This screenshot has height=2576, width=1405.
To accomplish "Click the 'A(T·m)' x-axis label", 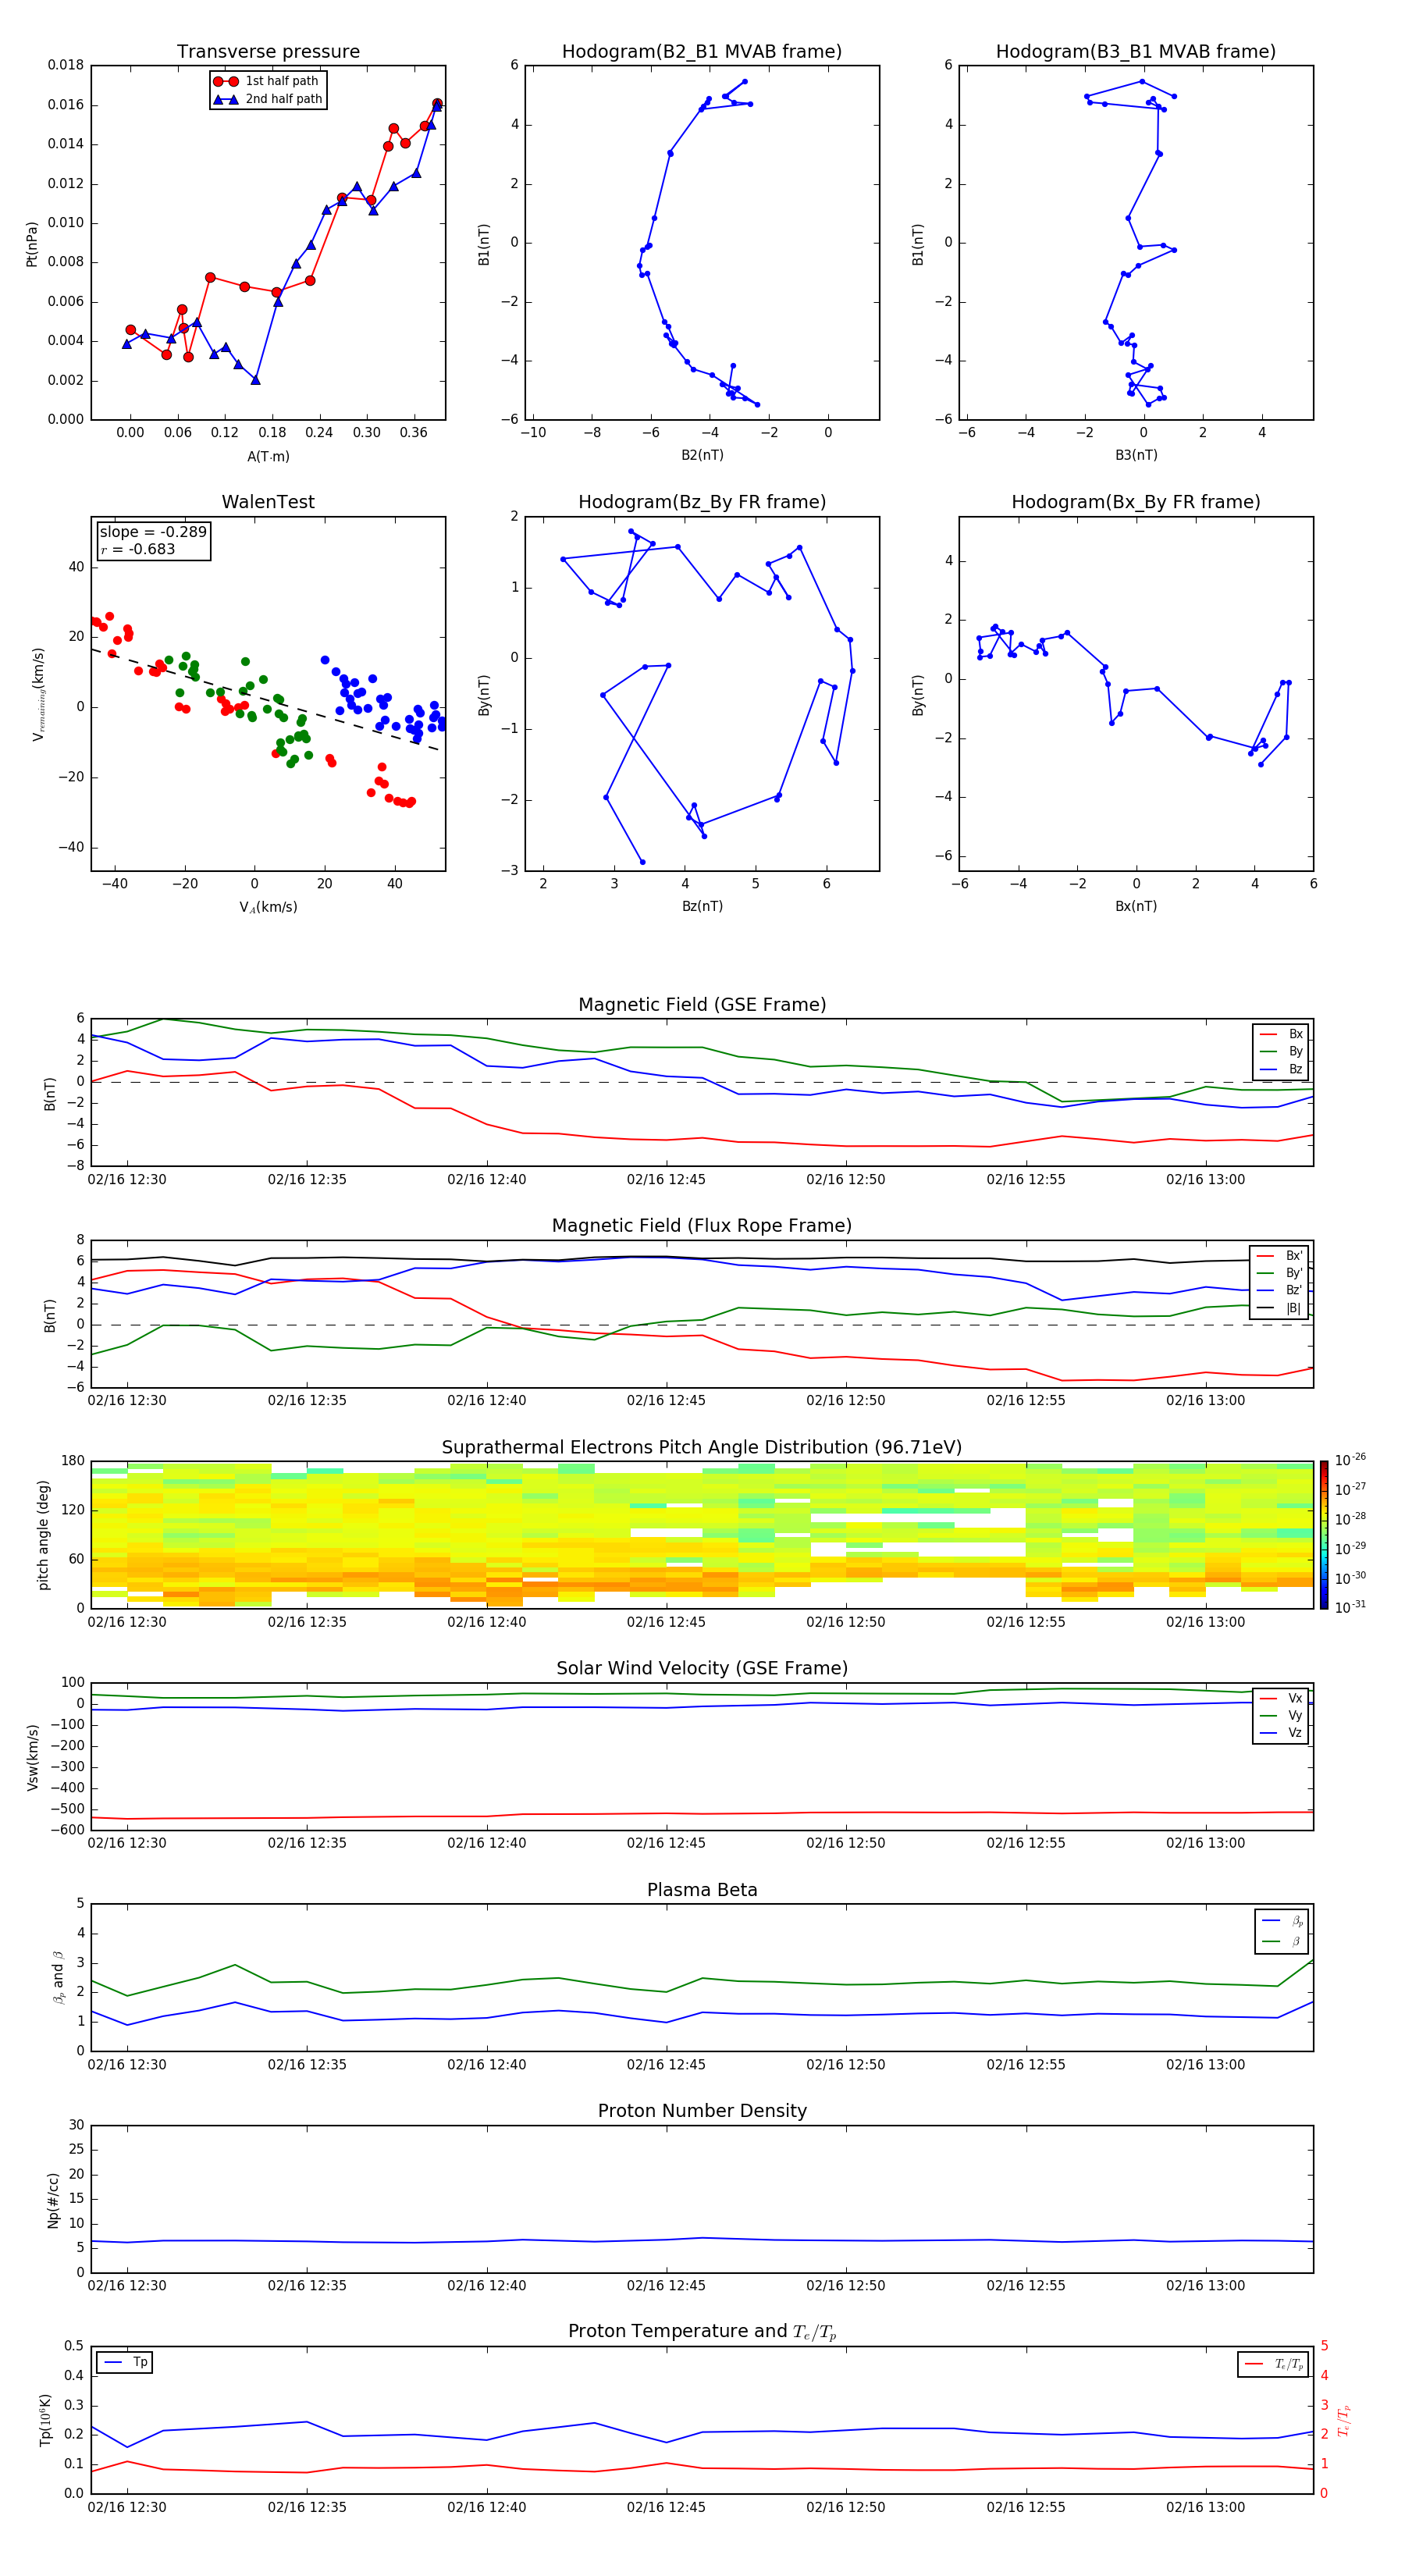I will click(x=268, y=457).
